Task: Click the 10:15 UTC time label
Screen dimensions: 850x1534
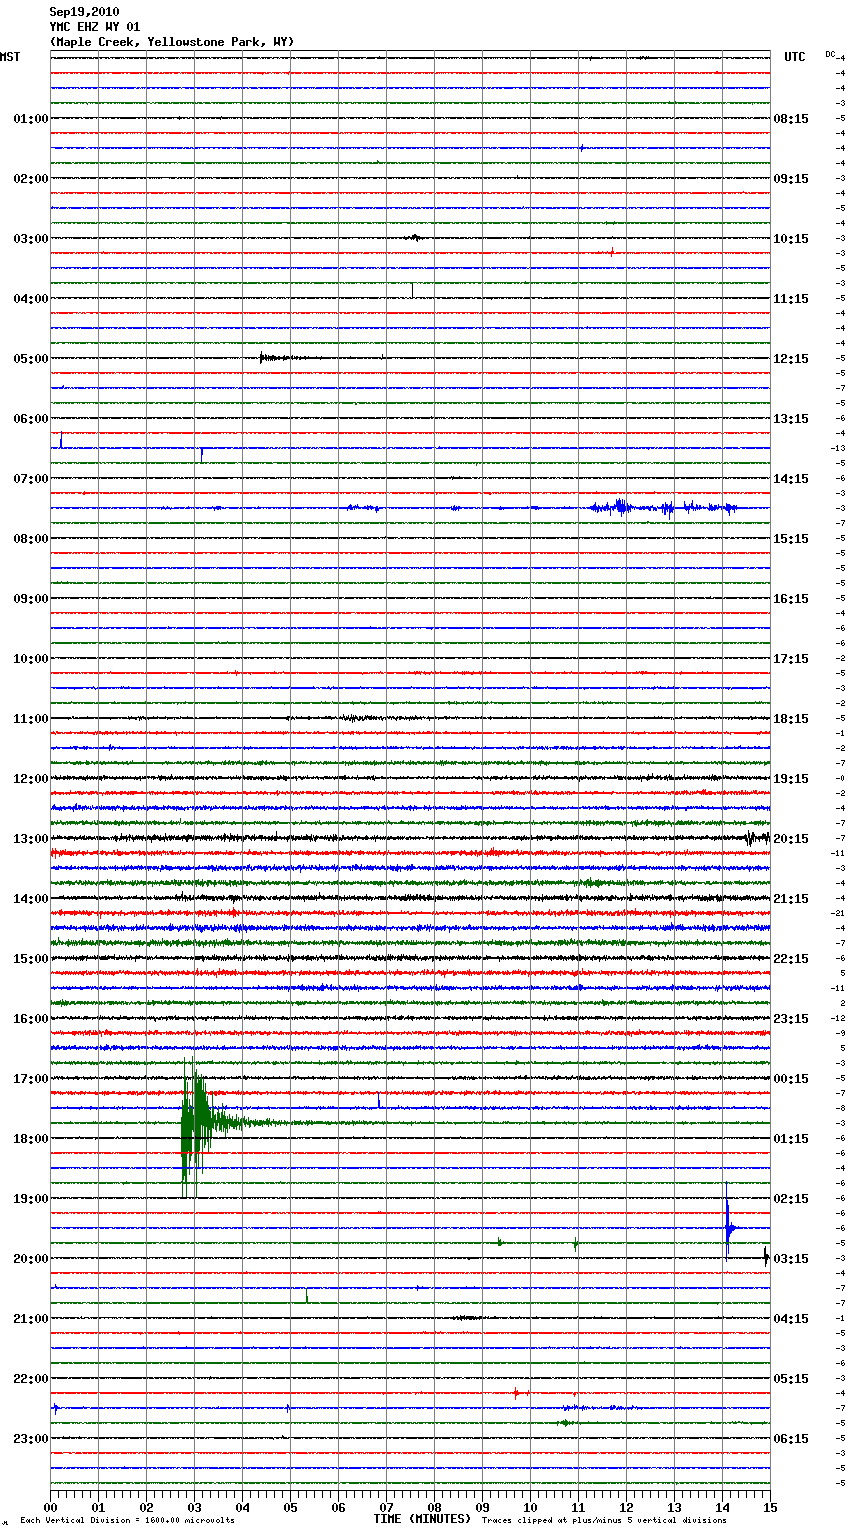Action: click(791, 239)
